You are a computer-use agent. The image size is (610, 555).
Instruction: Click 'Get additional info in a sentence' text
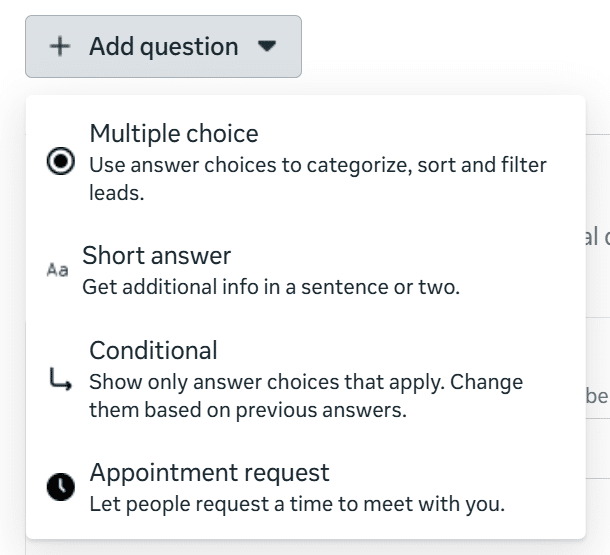[270, 287]
